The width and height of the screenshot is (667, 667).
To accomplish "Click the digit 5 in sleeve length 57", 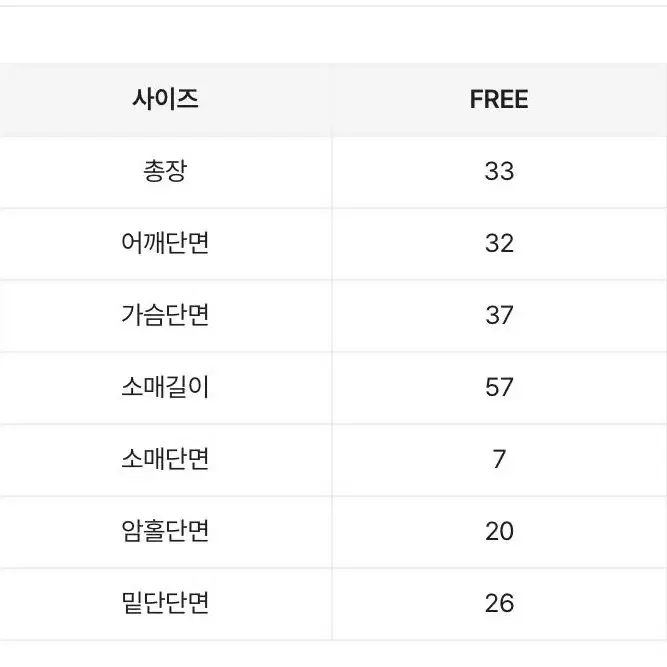I will (x=492, y=387).
